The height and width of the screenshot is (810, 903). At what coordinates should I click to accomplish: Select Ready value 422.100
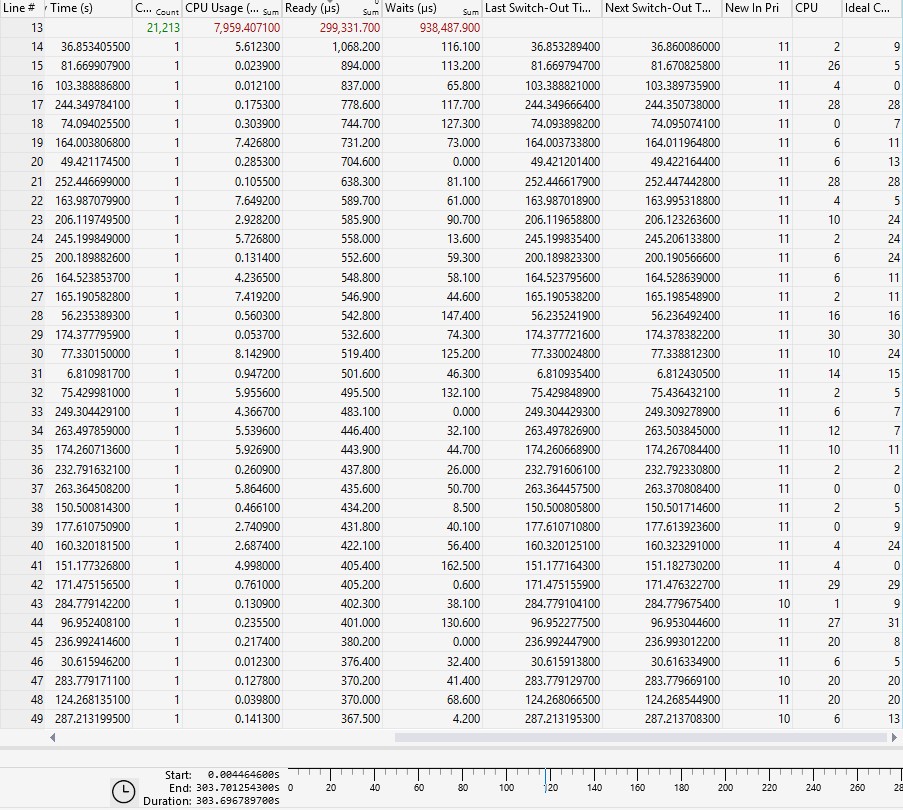(x=361, y=546)
